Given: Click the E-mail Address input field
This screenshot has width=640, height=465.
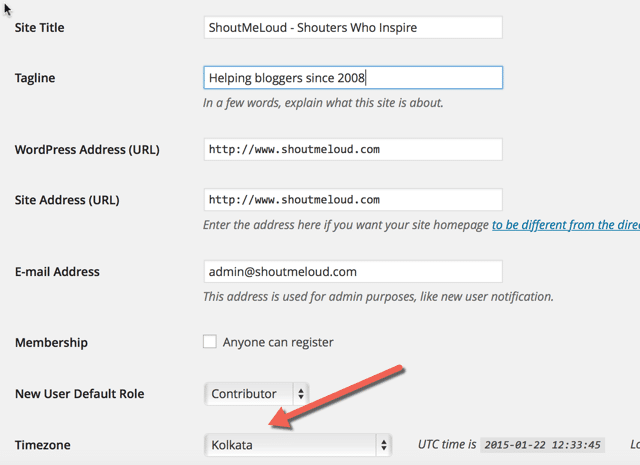Looking at the screenshot, I should coord(352,271).
